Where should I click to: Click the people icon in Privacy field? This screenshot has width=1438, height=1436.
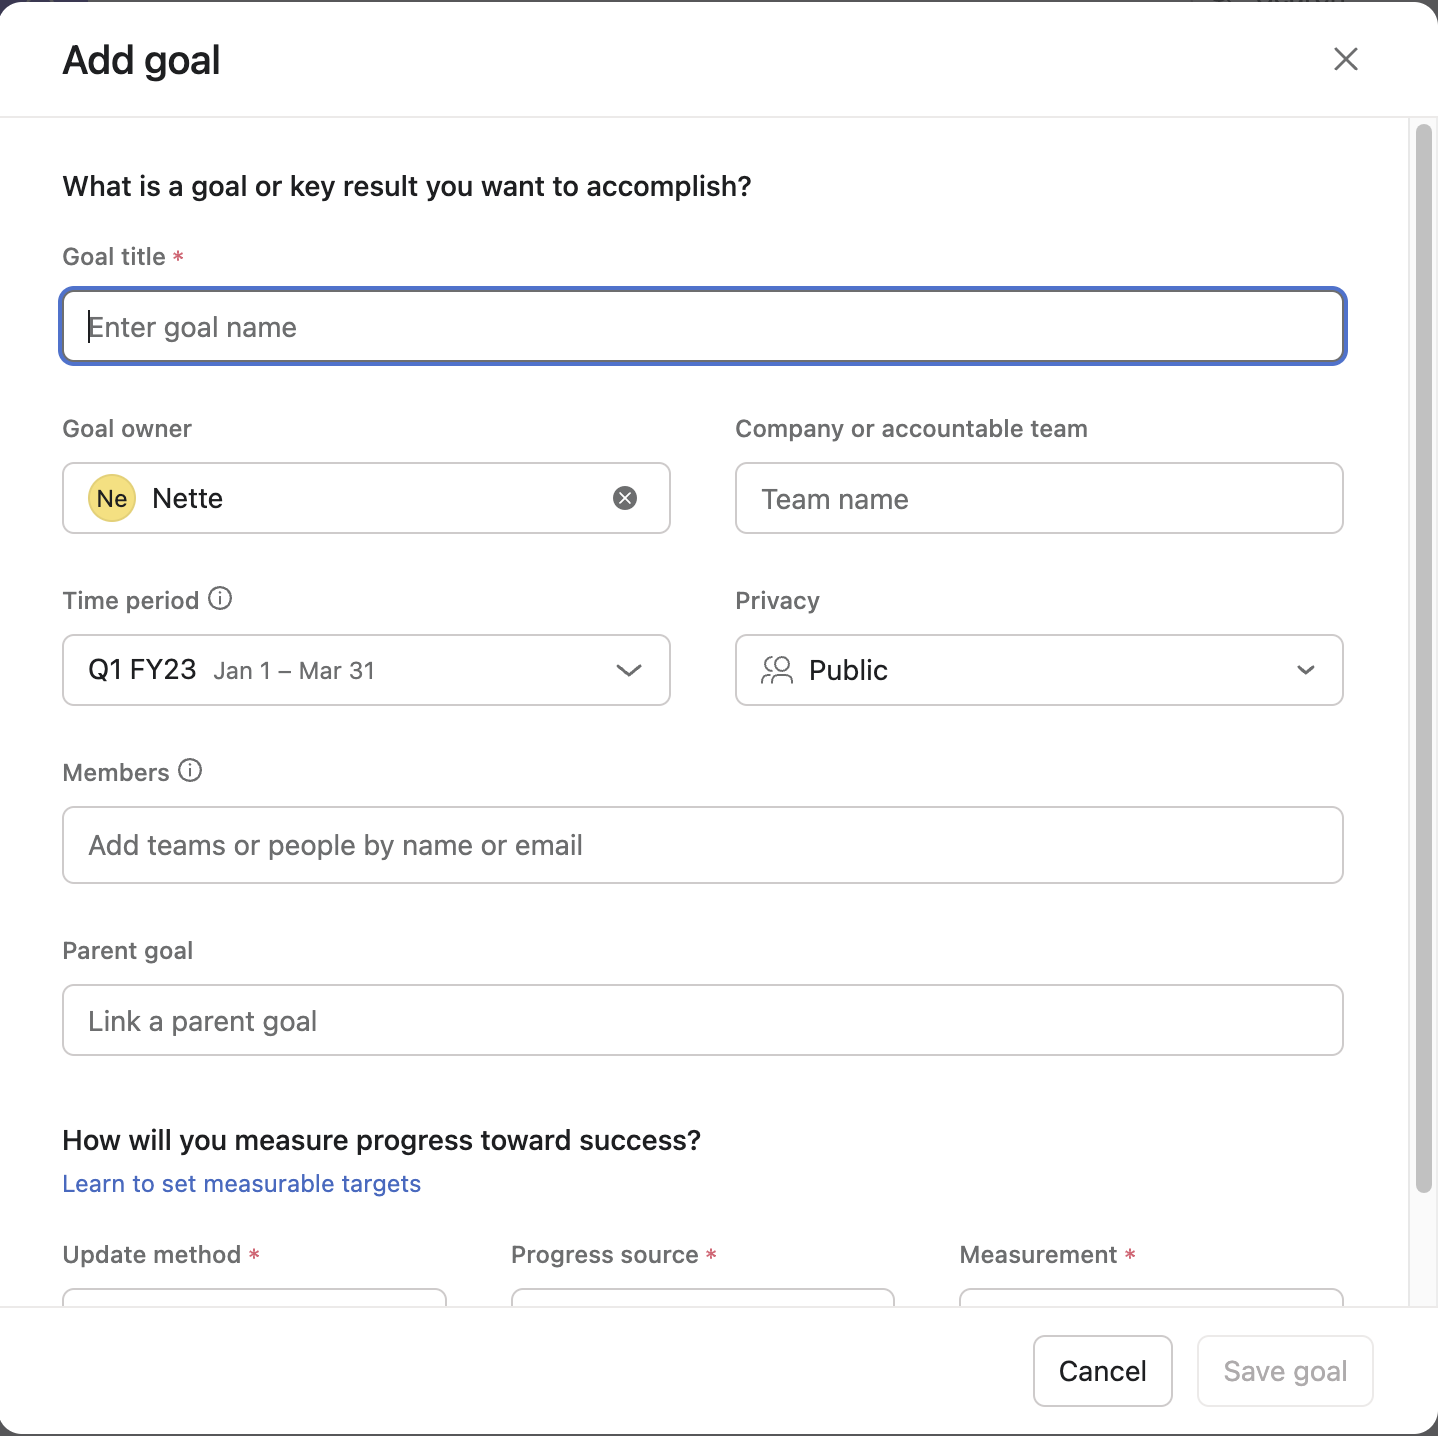pyautogui.click(x=776, y=670)
